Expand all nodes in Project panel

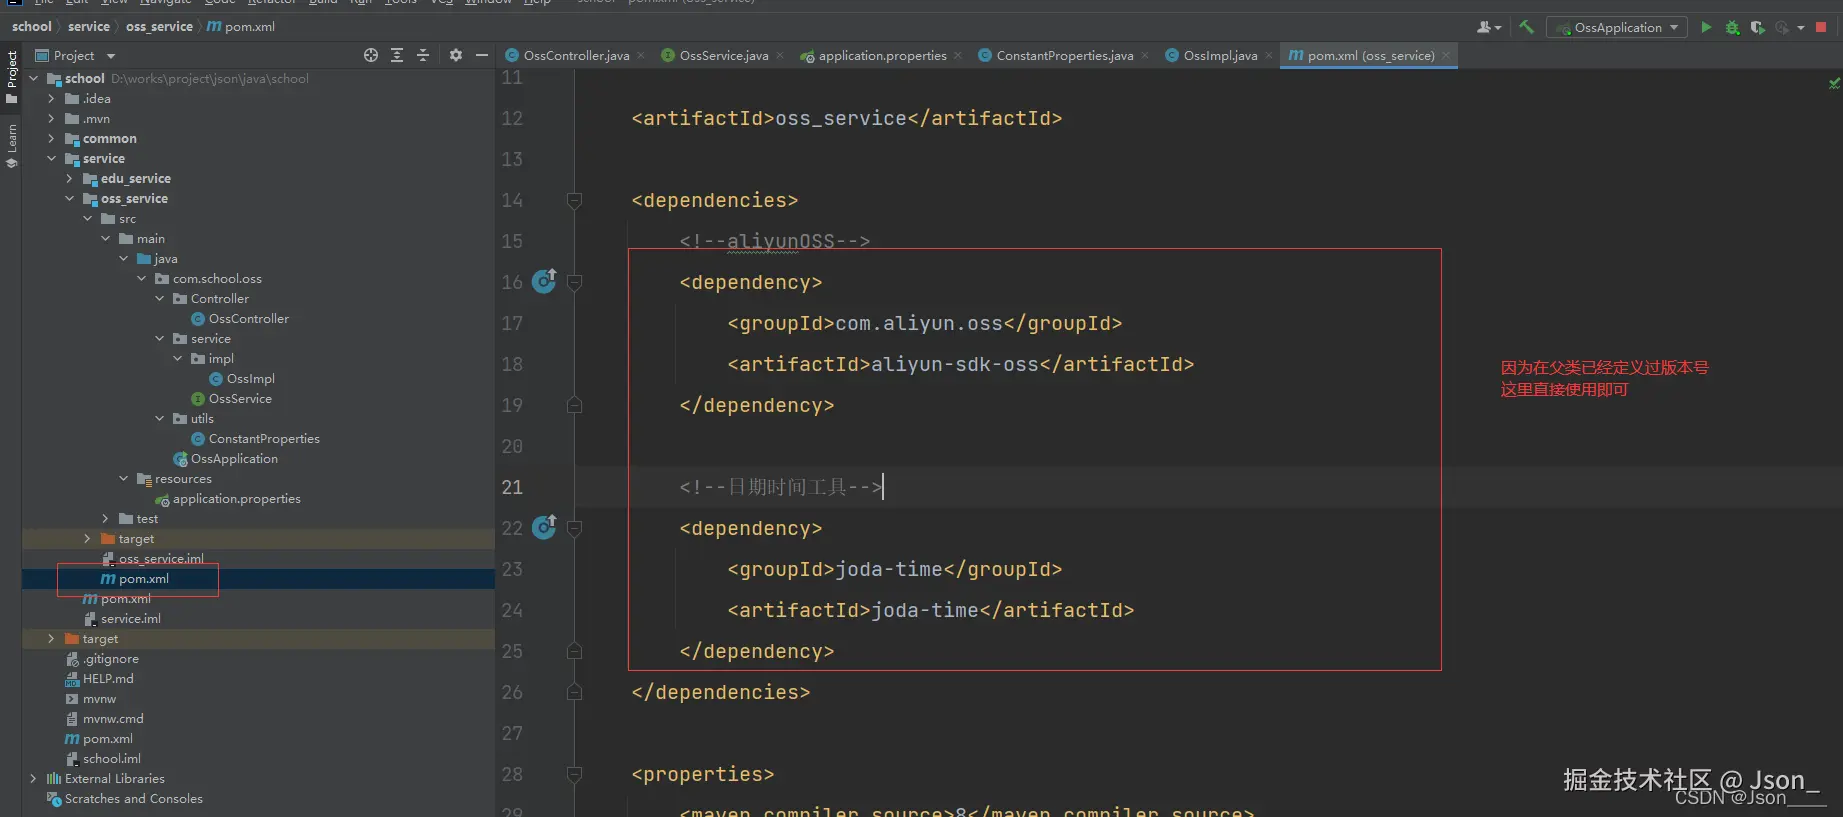point(397,55)
